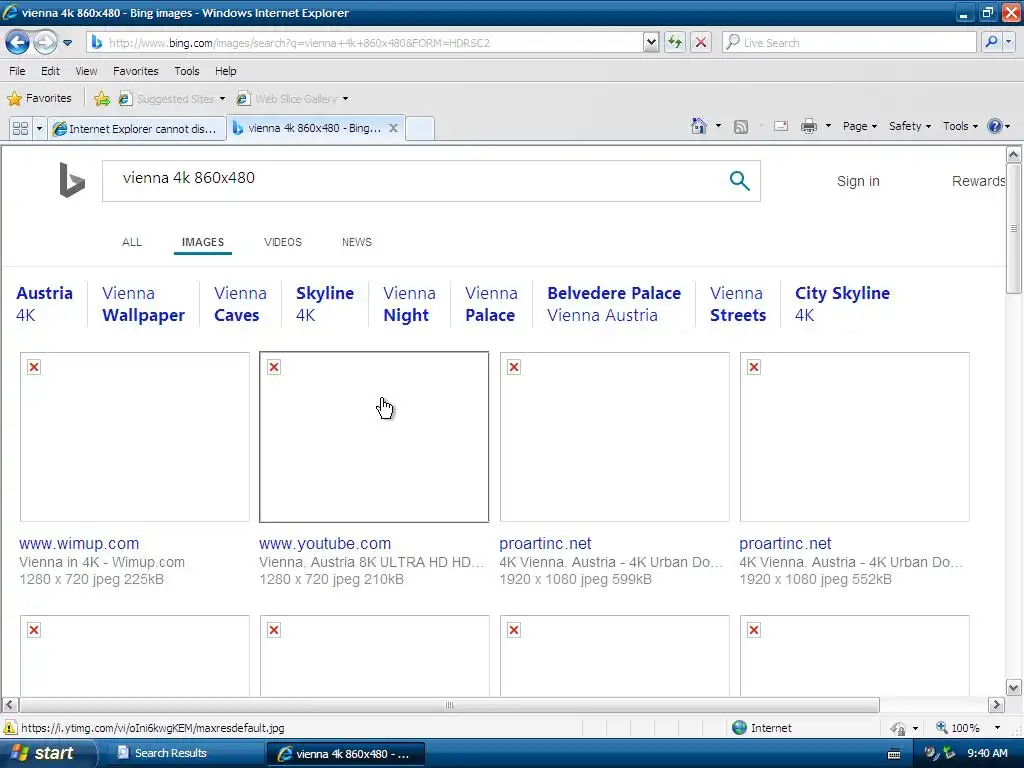The width and height of the screenshot is (1024, 768).
Task: Click the address bar URL field
Action: tap(364, 43)
